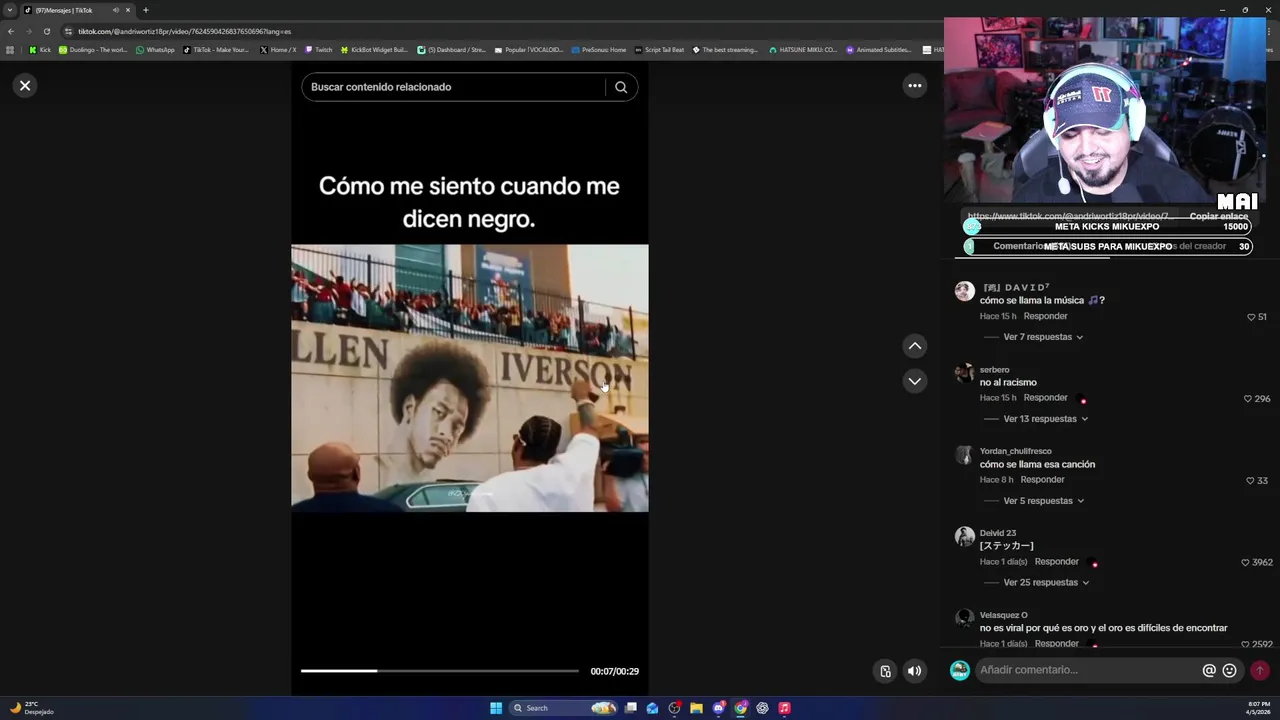This screenshot has height=720, width=1280.
Task: Open ChatGPT app from taskbar
Action: [x=763, y=708]
